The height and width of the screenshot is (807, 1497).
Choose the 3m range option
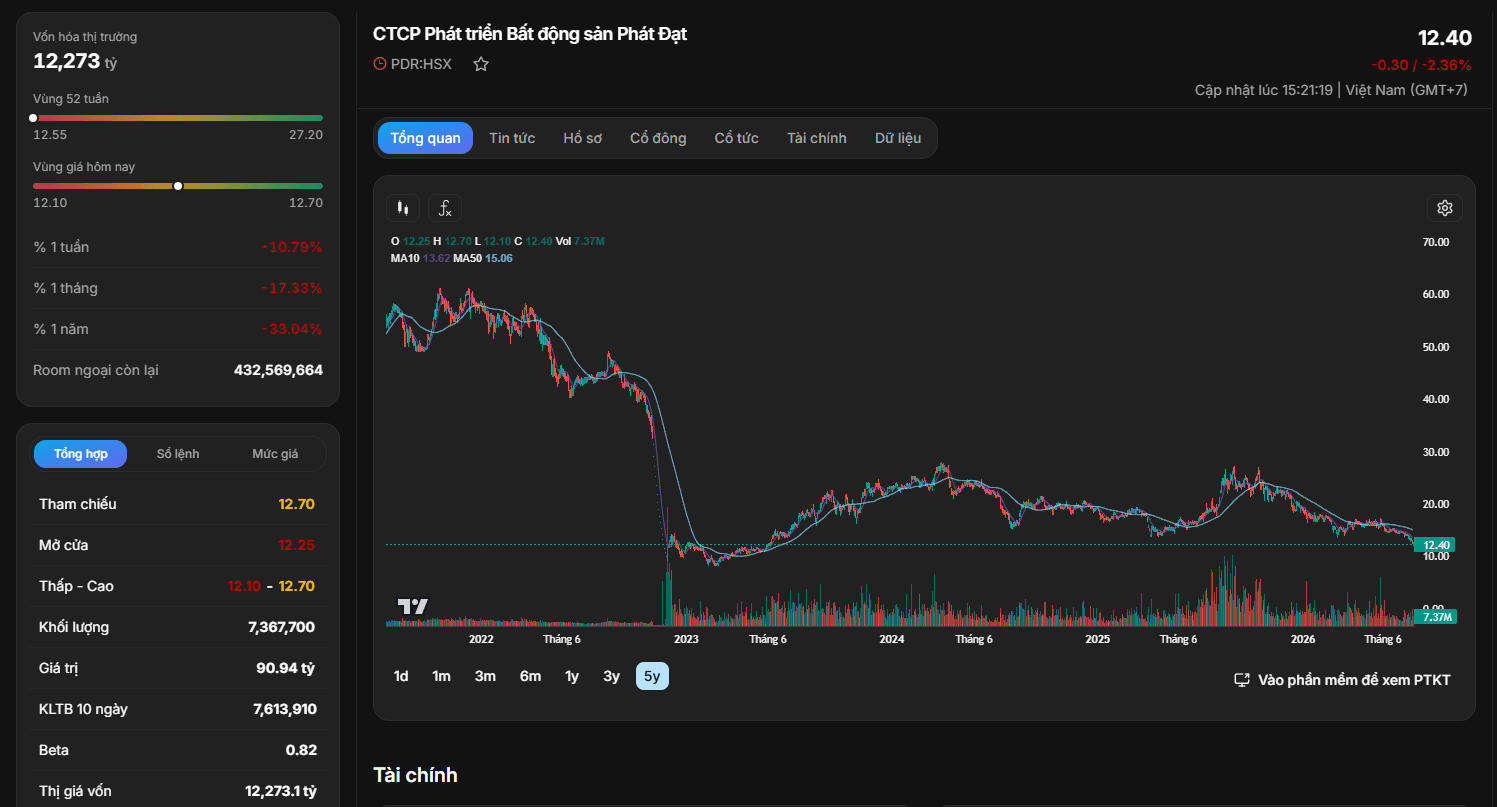(485, 676)
